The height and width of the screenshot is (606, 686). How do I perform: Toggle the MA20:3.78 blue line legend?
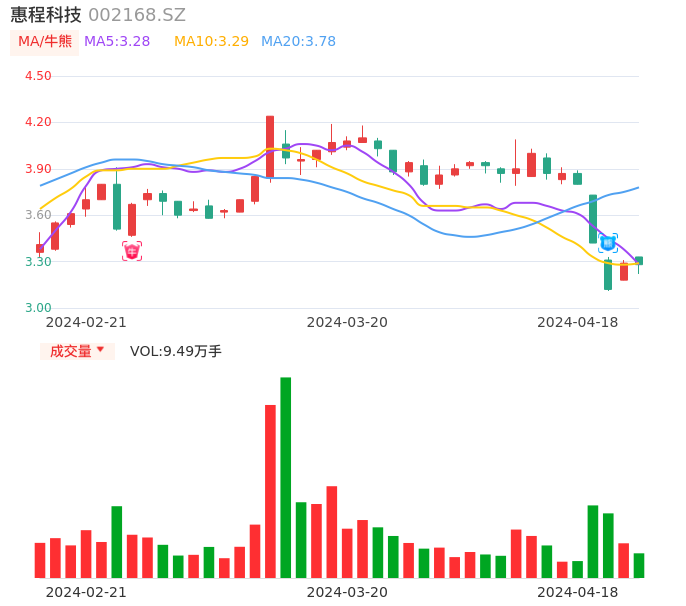click(298, 42)
